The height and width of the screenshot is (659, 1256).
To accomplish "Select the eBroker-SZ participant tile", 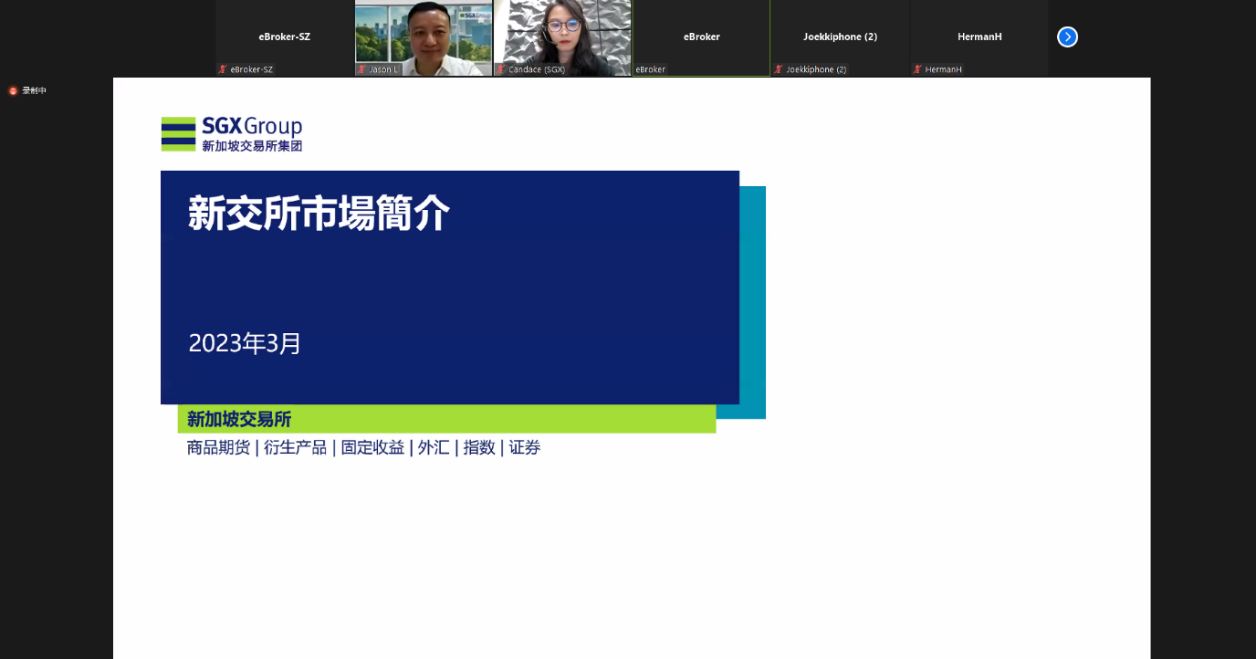I will click(x=284, y=38).
